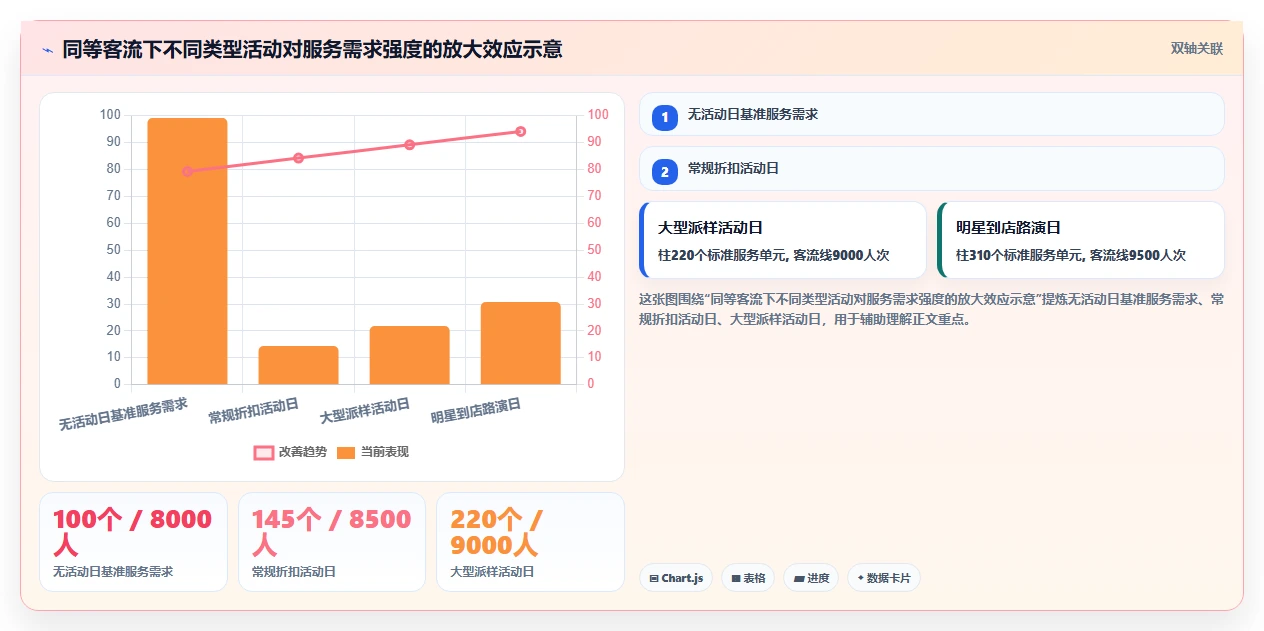1264x631 pixels.
Task: Click the 数据卡片 tag
Action: [x=884, y=578]
